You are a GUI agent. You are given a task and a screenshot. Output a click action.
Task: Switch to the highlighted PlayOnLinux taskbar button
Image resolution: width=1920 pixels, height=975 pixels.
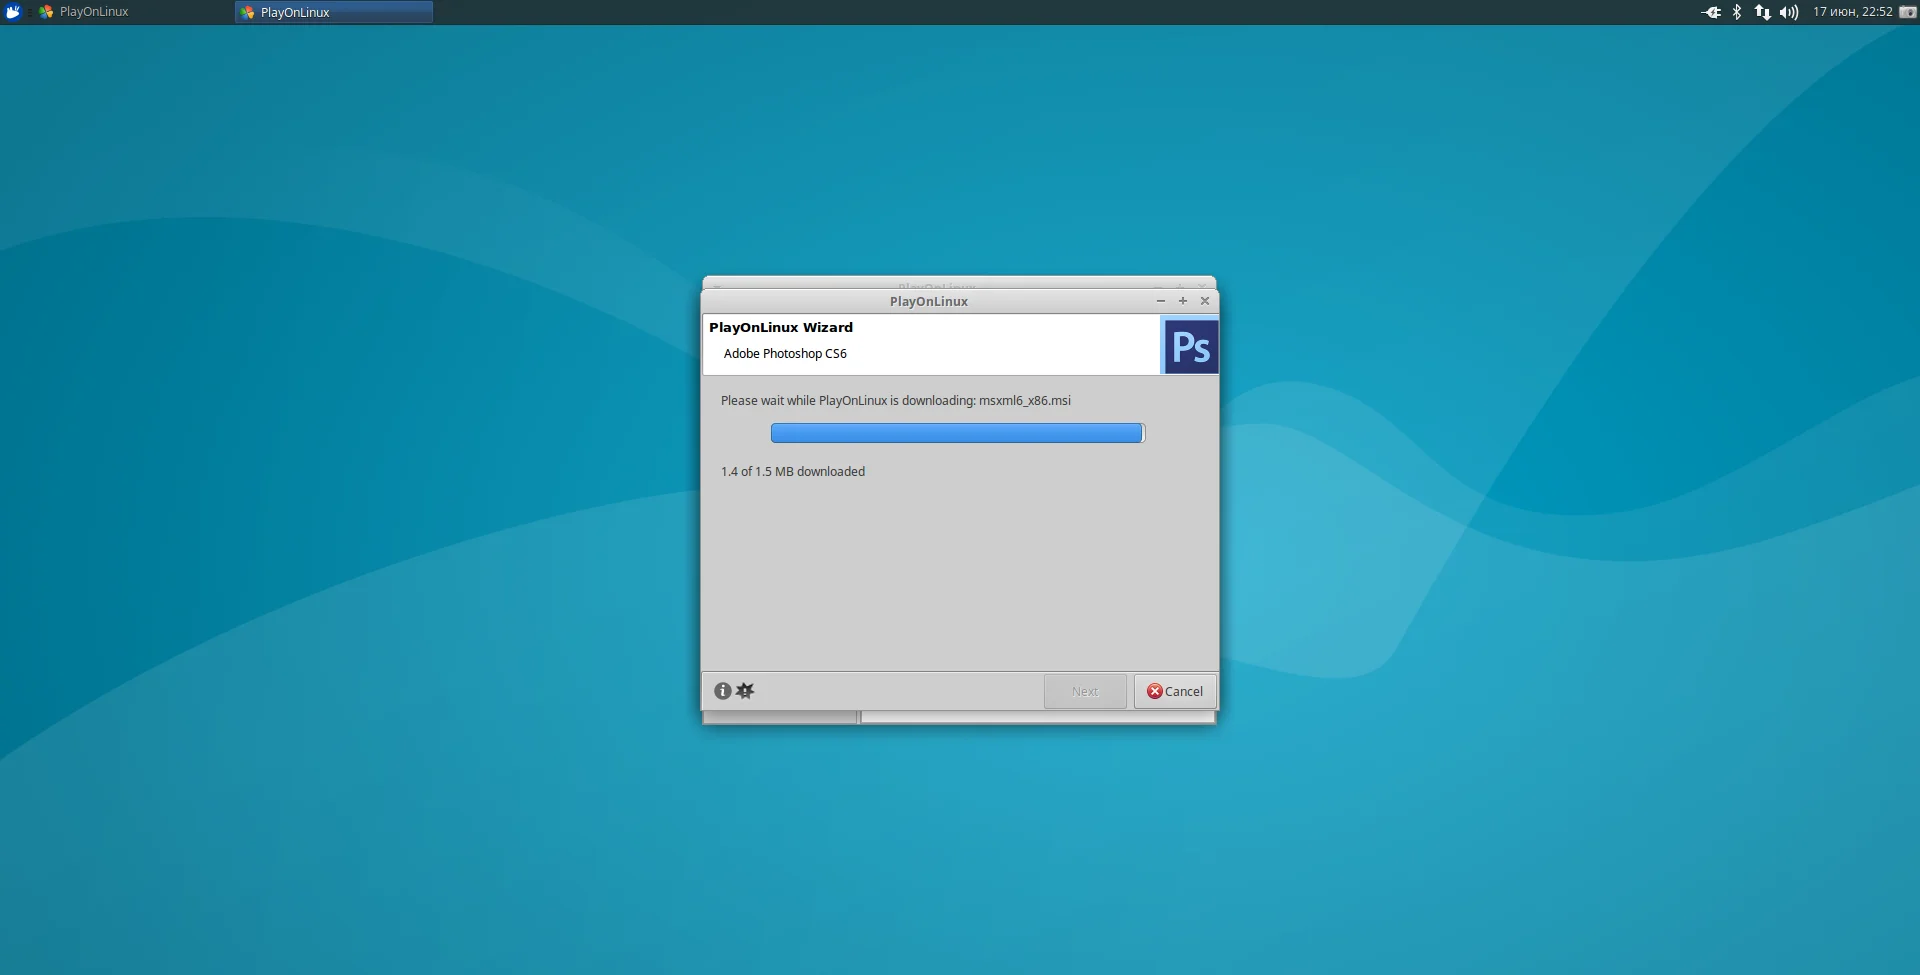[x=334, y=12]
